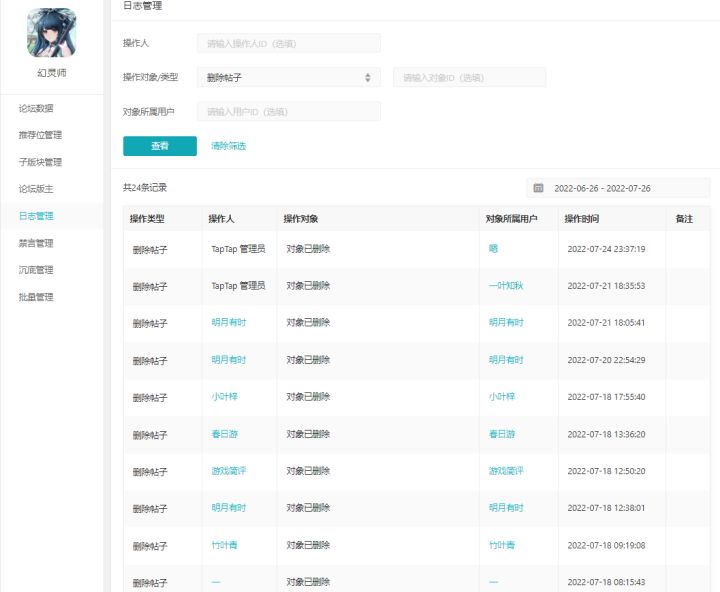This screenshot has width=720, height=592.
Task: Select the 操作类型 column header
Action: point(147,219)
